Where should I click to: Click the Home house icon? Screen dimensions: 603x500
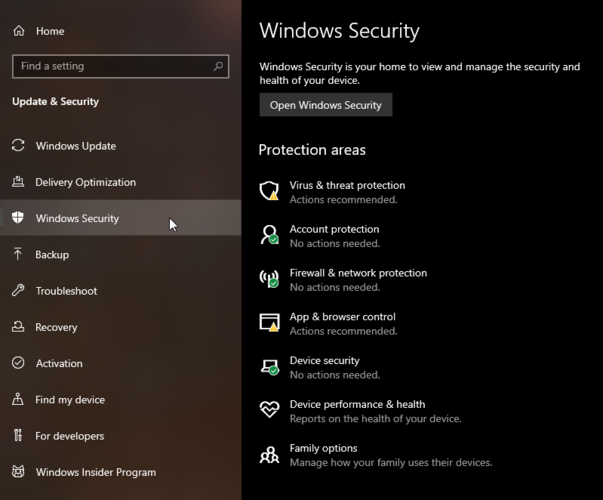pyautogui.click(x=18, y=31)
